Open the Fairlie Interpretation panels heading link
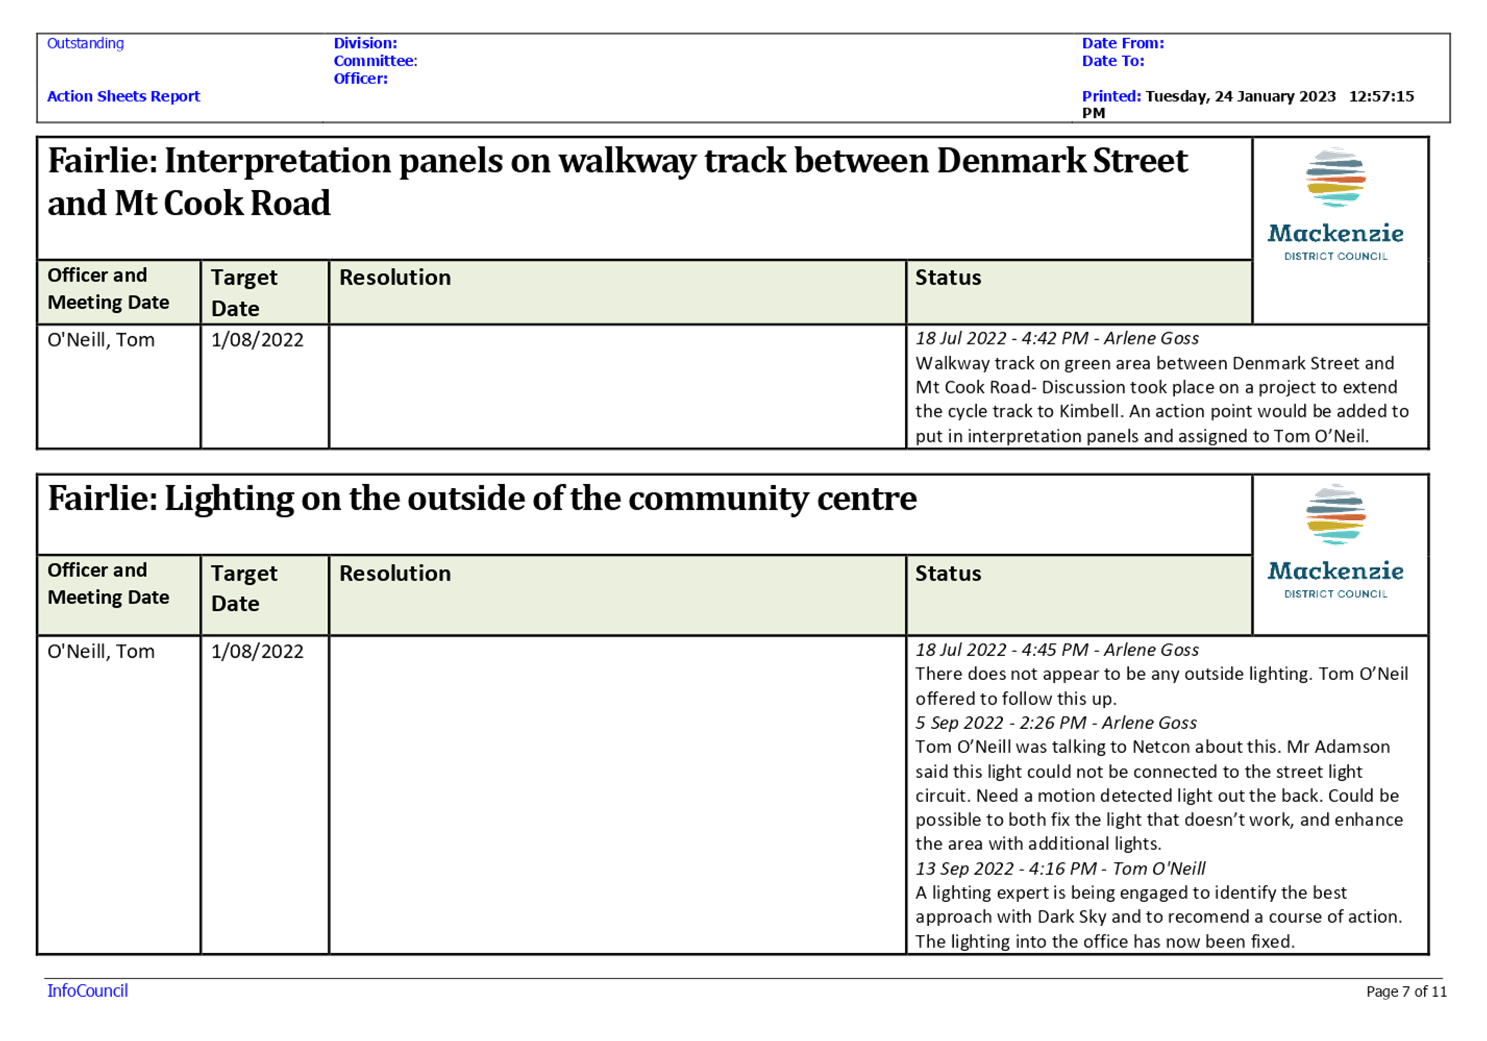The height and width of the screenshot is (1041, 1487). coord(616,181)
